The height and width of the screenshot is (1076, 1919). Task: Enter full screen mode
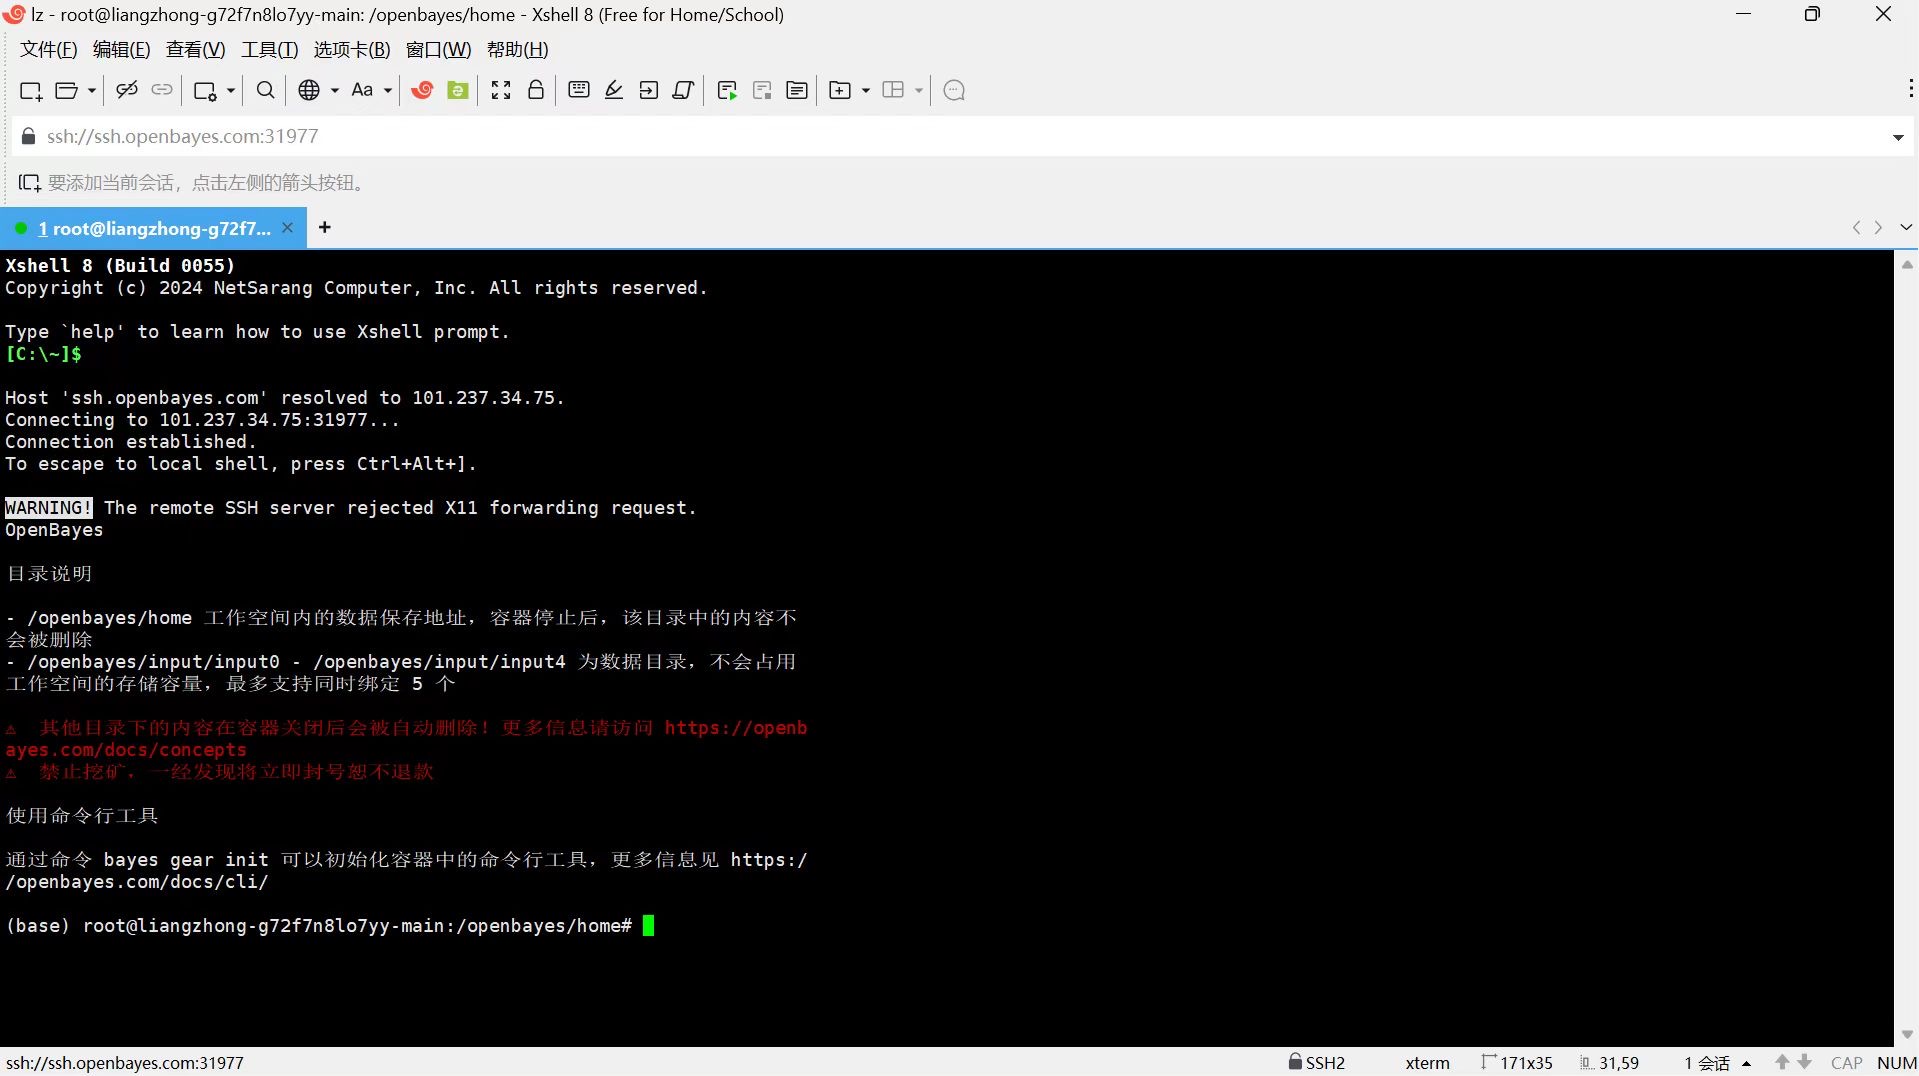coord(501,91)
